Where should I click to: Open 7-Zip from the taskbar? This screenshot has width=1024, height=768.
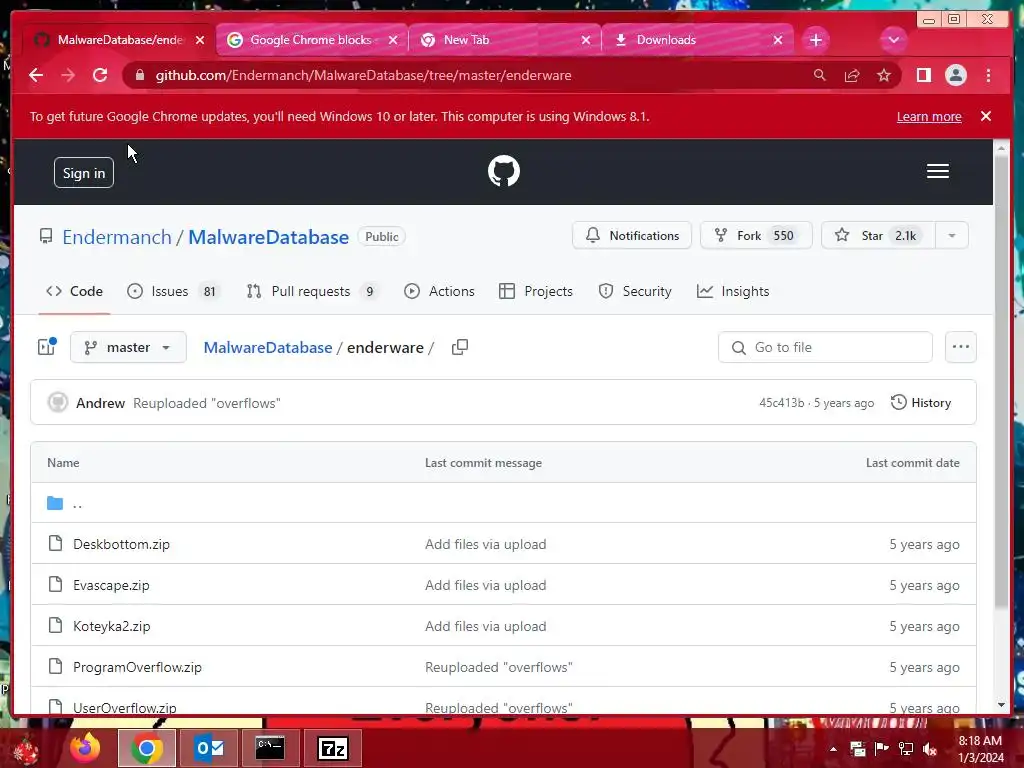coord(332,748)
